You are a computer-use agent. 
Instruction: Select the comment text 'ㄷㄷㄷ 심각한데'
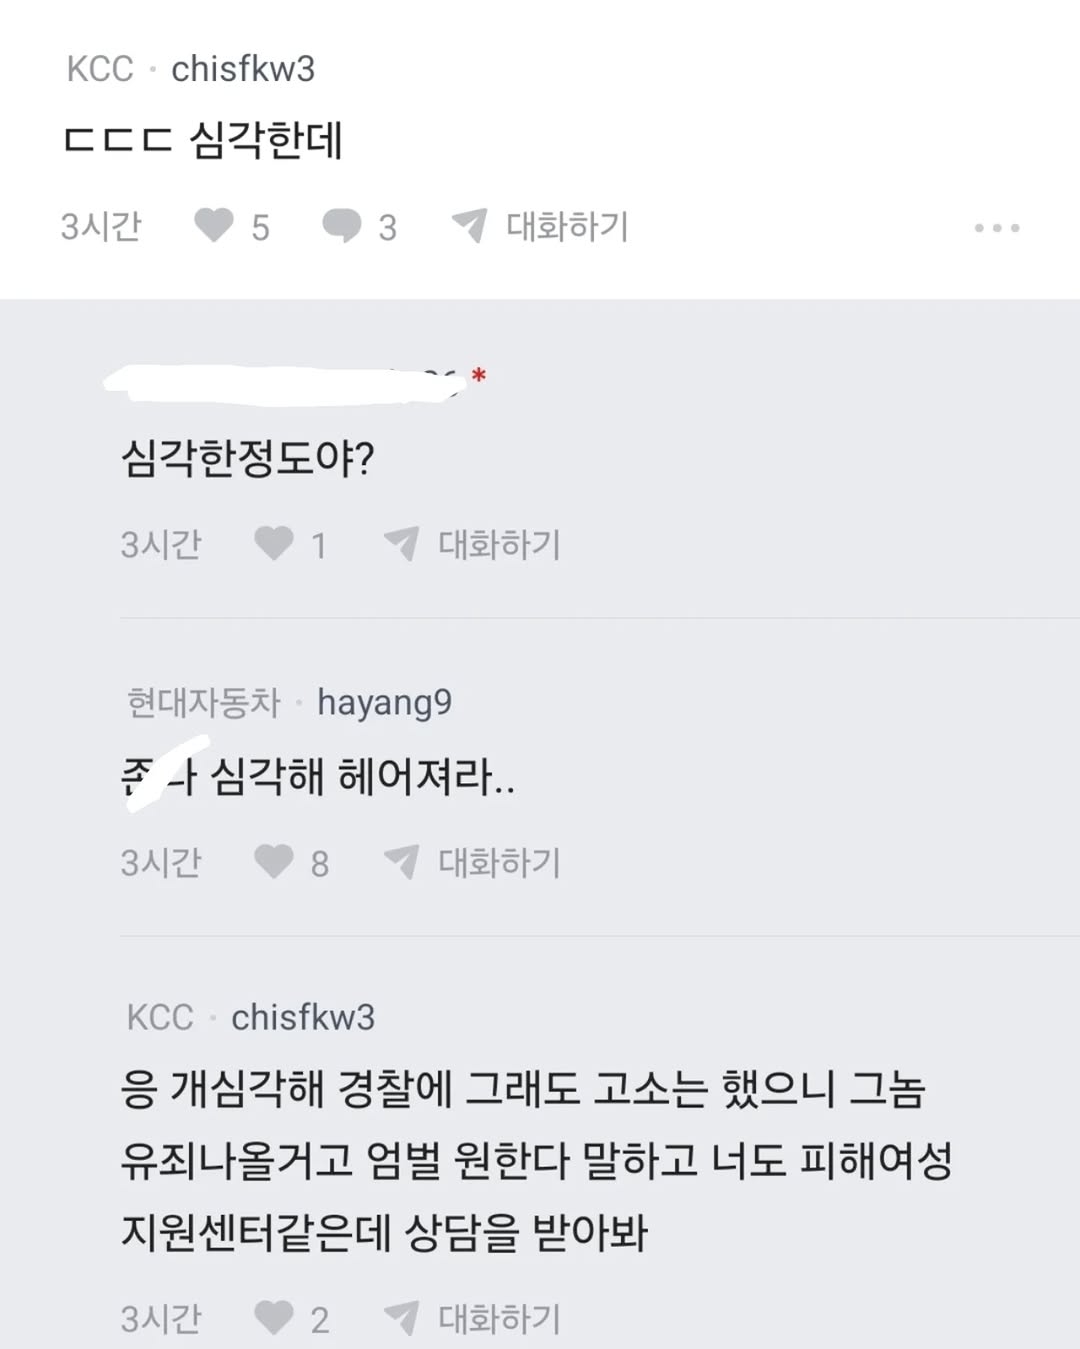(x=203, y=140)
